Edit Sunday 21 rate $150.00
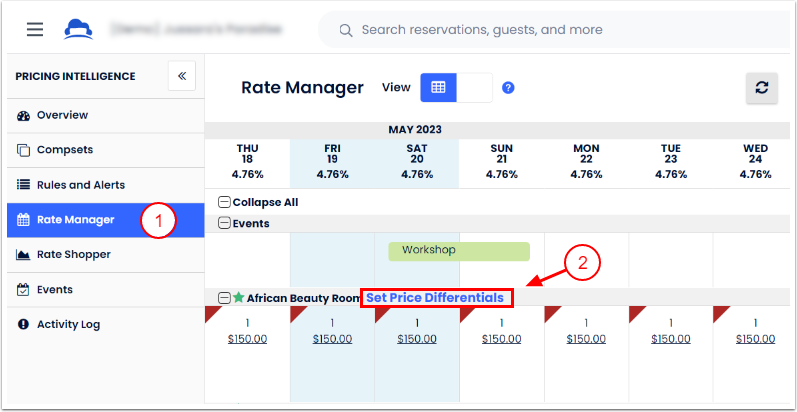797x412 pixels. [x=502, y=339]
